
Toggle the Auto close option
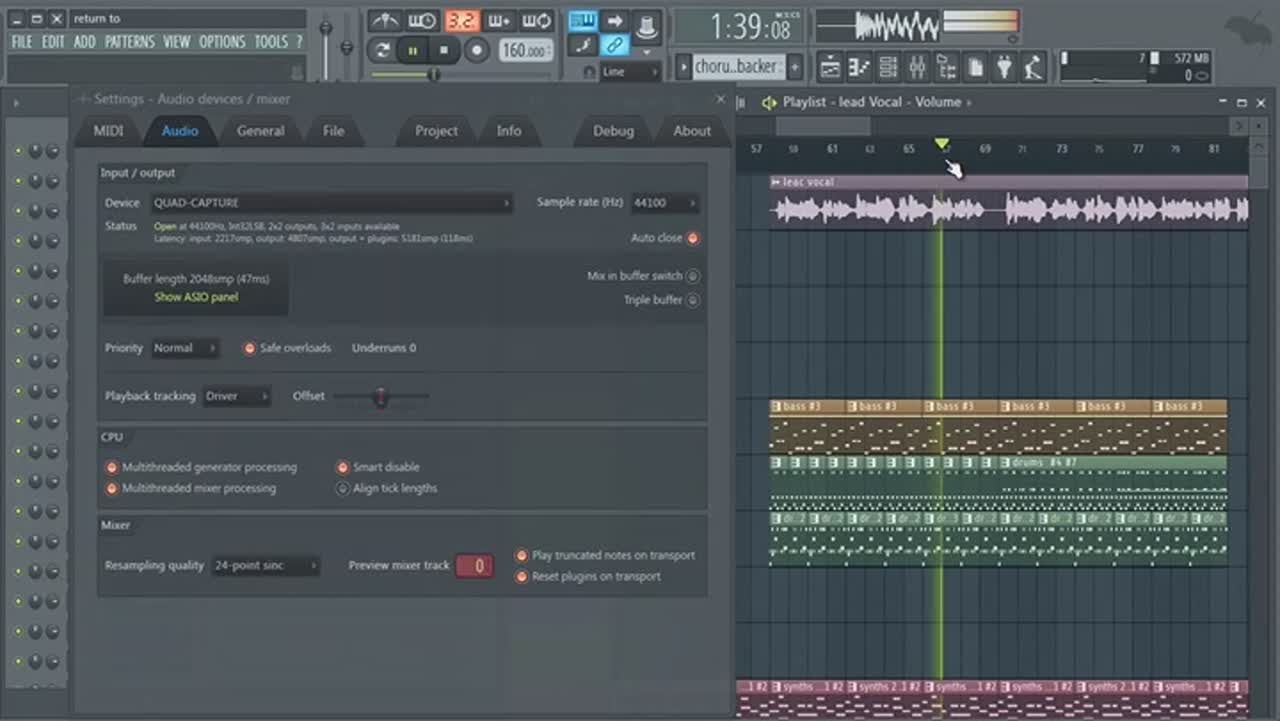pyautogui.click(x=692, y=238)
